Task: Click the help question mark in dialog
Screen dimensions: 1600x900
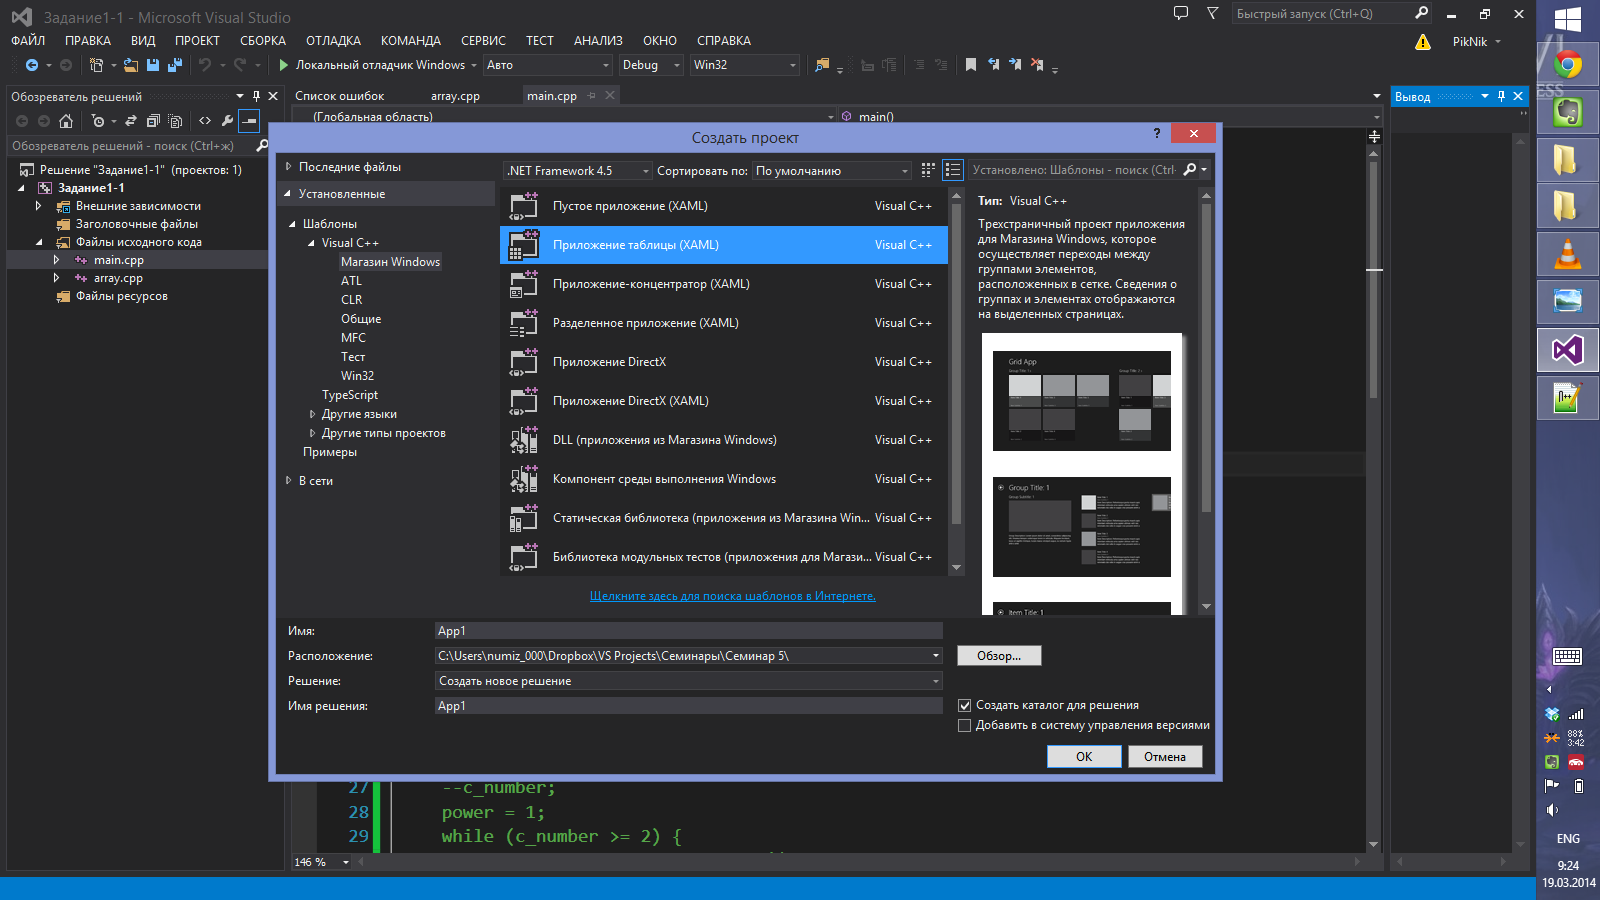Action: tap(1157, 133)
